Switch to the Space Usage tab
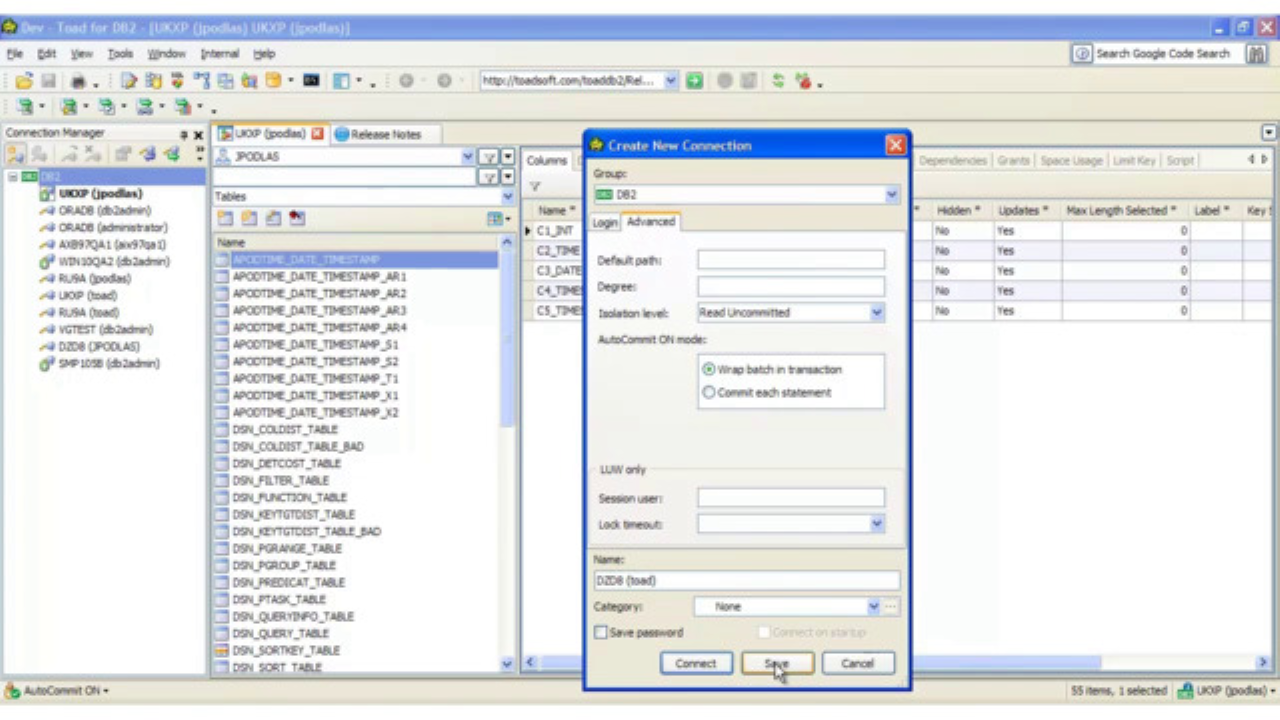This screenshot has width=1280, height=720. pos(1071,160)
